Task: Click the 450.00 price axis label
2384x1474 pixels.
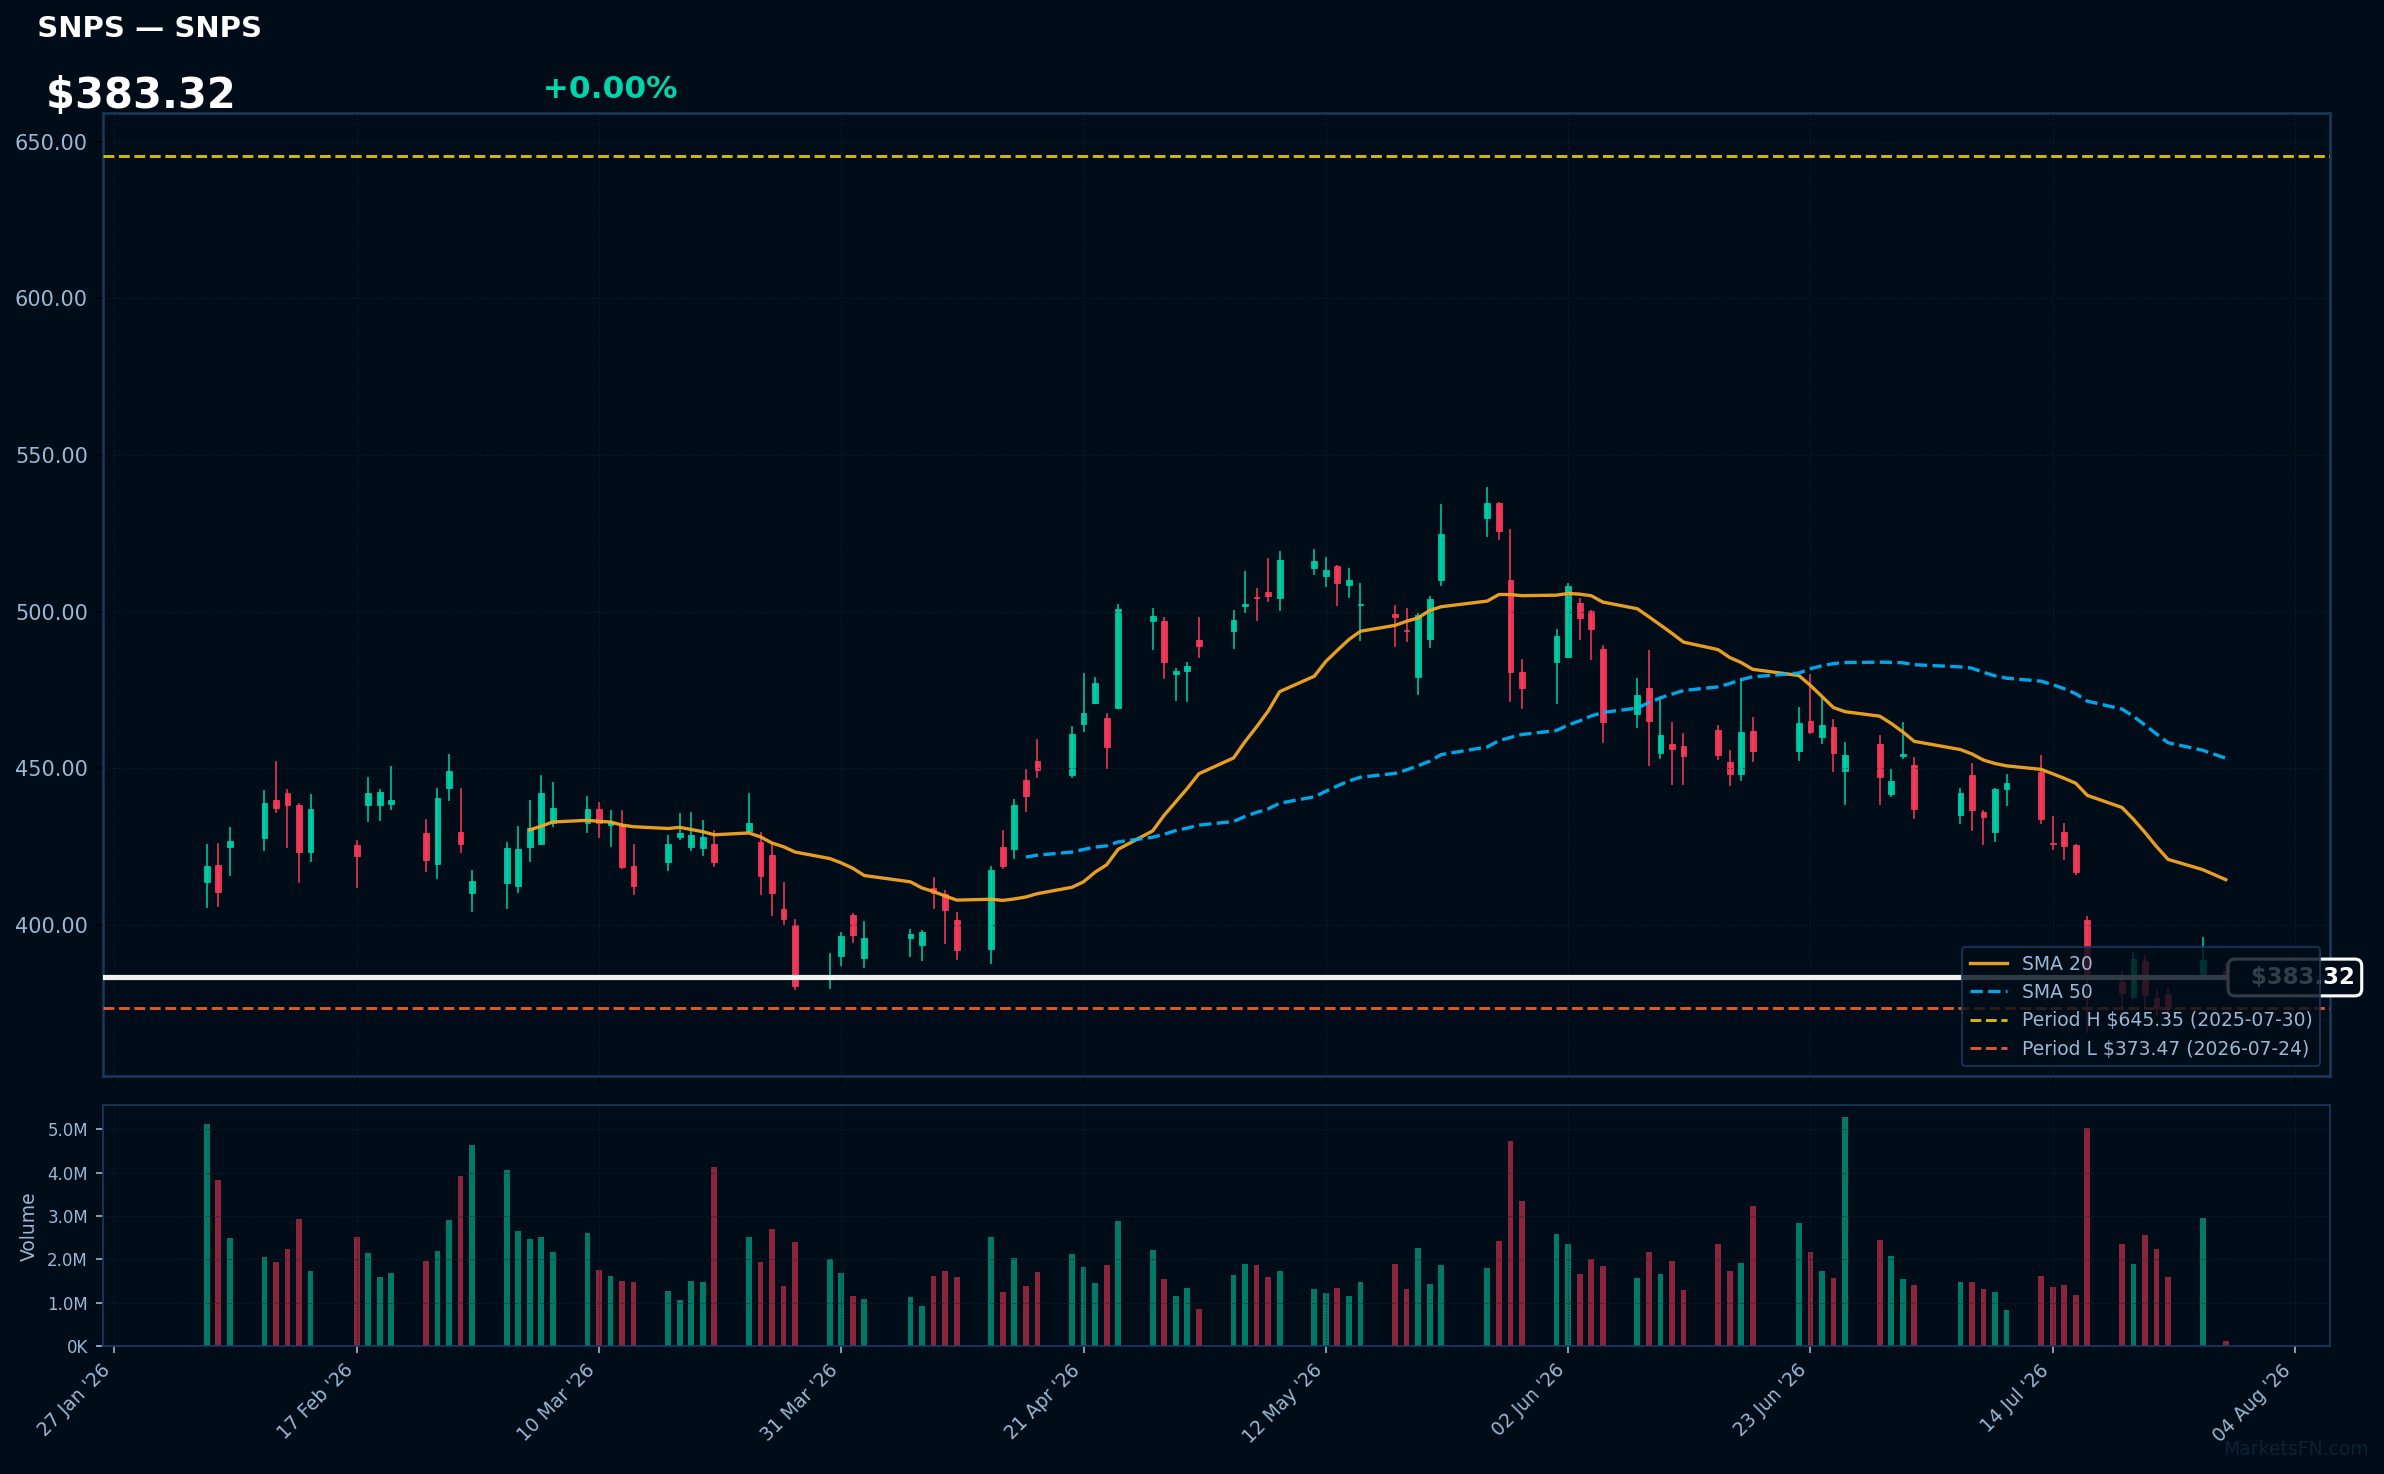Action: 51,769
